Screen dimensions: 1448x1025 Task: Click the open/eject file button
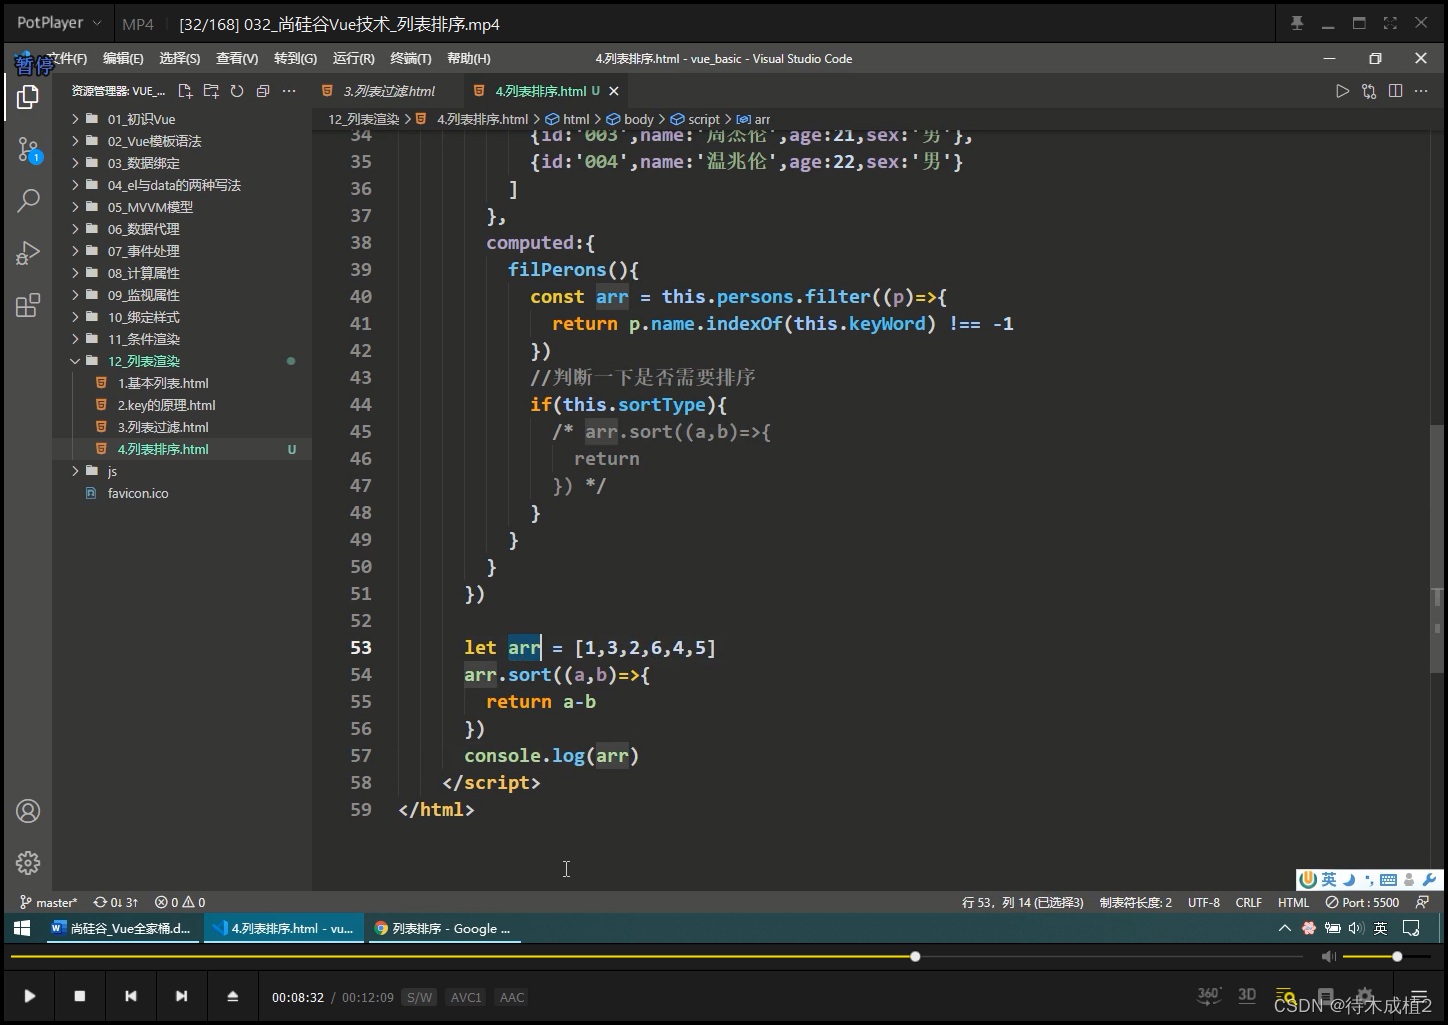point(232,996)
